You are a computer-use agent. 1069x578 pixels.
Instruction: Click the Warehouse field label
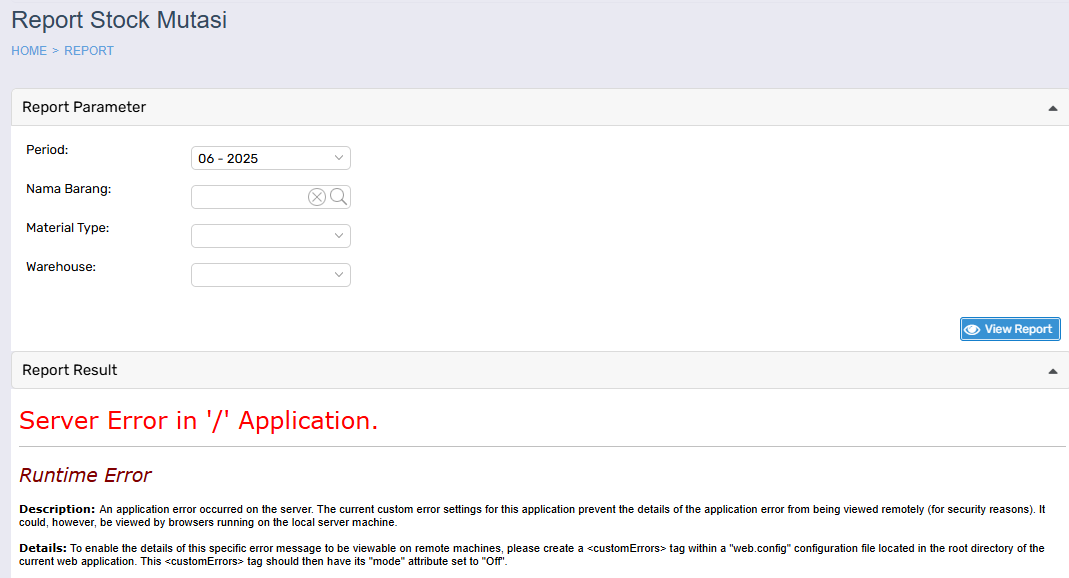[x=61, y=267]
